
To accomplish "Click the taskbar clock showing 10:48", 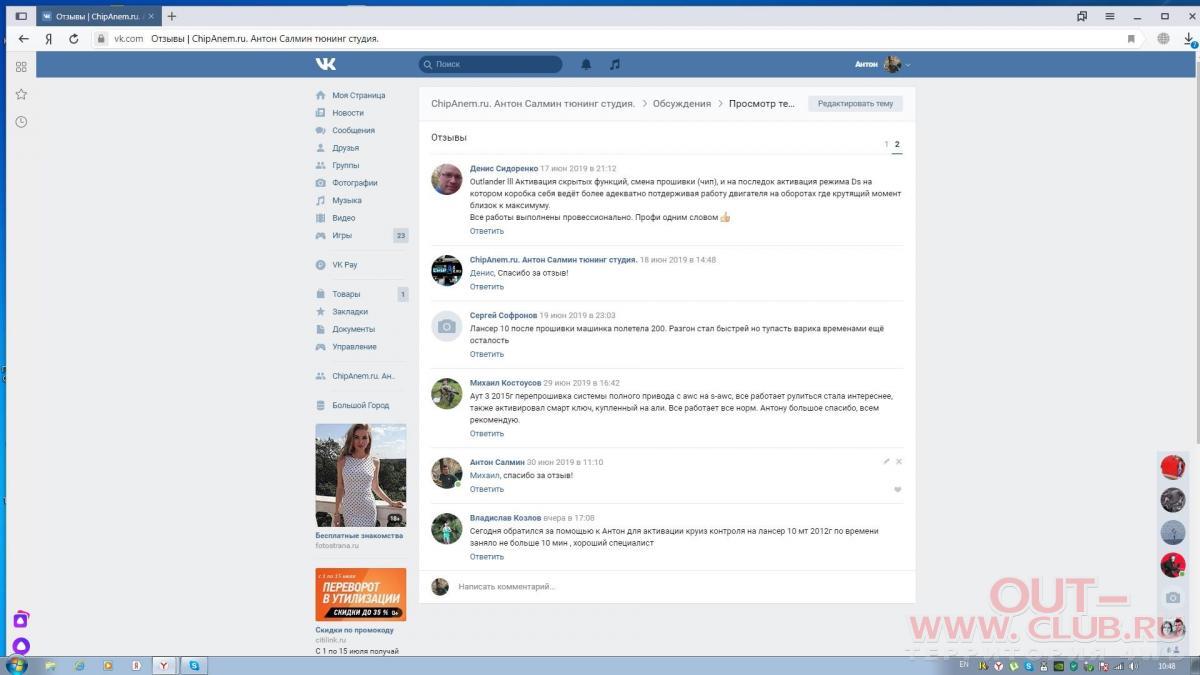I will (1166, 665).
